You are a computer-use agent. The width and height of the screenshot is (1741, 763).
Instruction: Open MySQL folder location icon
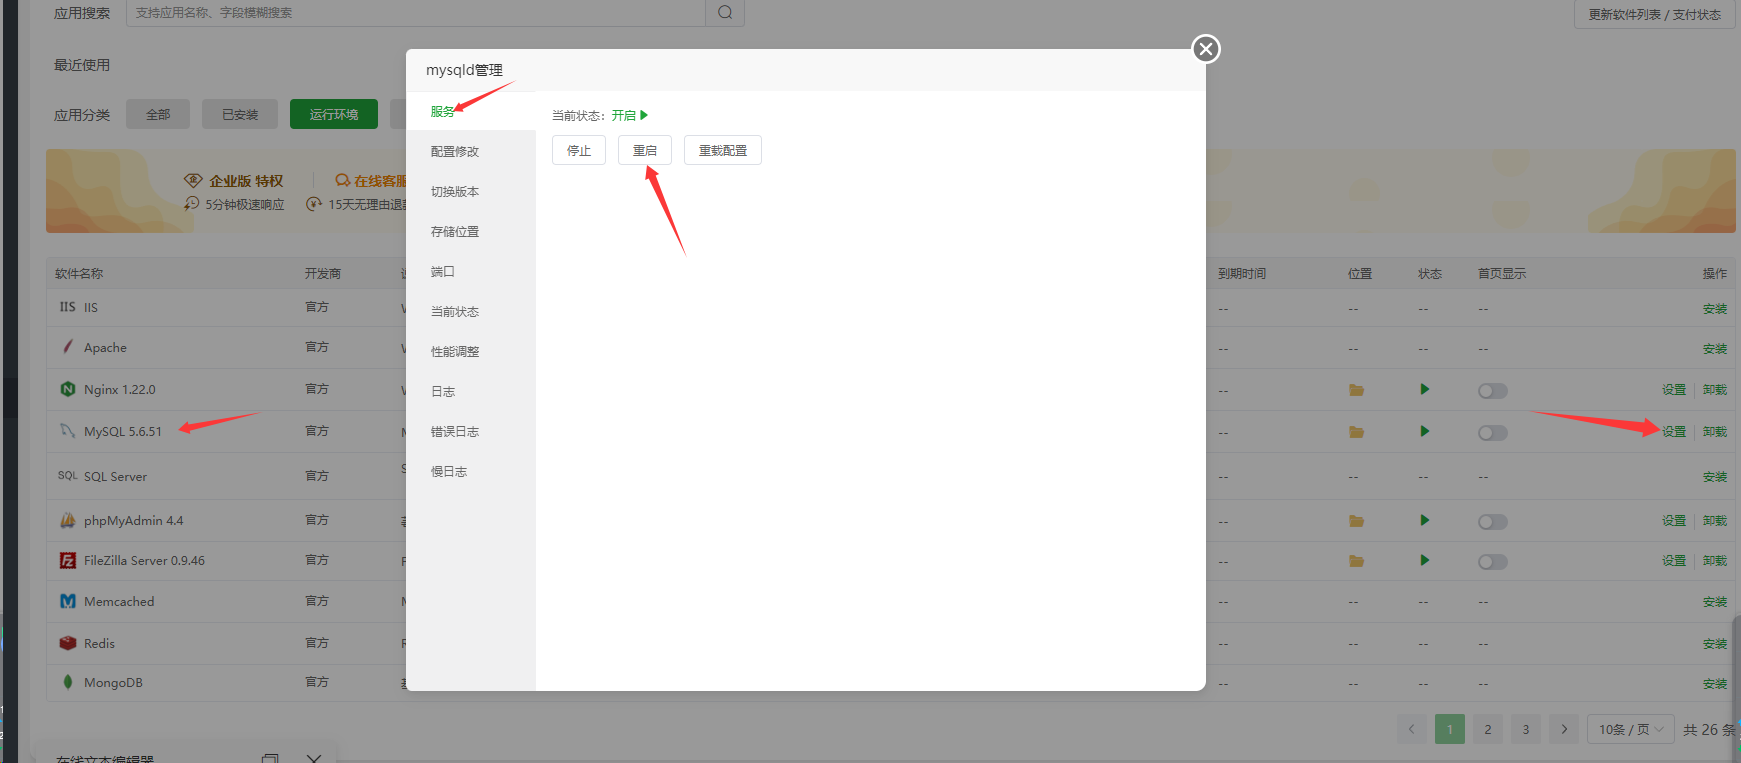[1356, 432]
